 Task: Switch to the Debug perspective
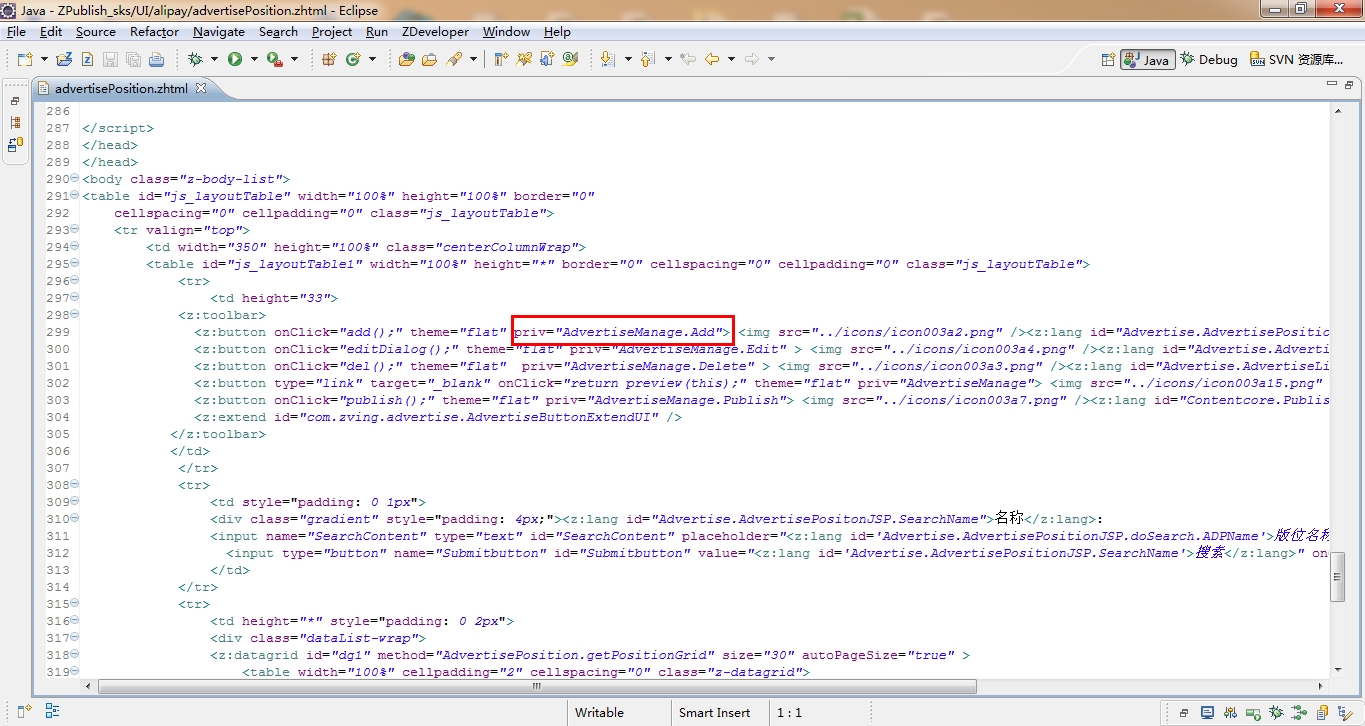pyautogui.click(x=1208, y=60)
